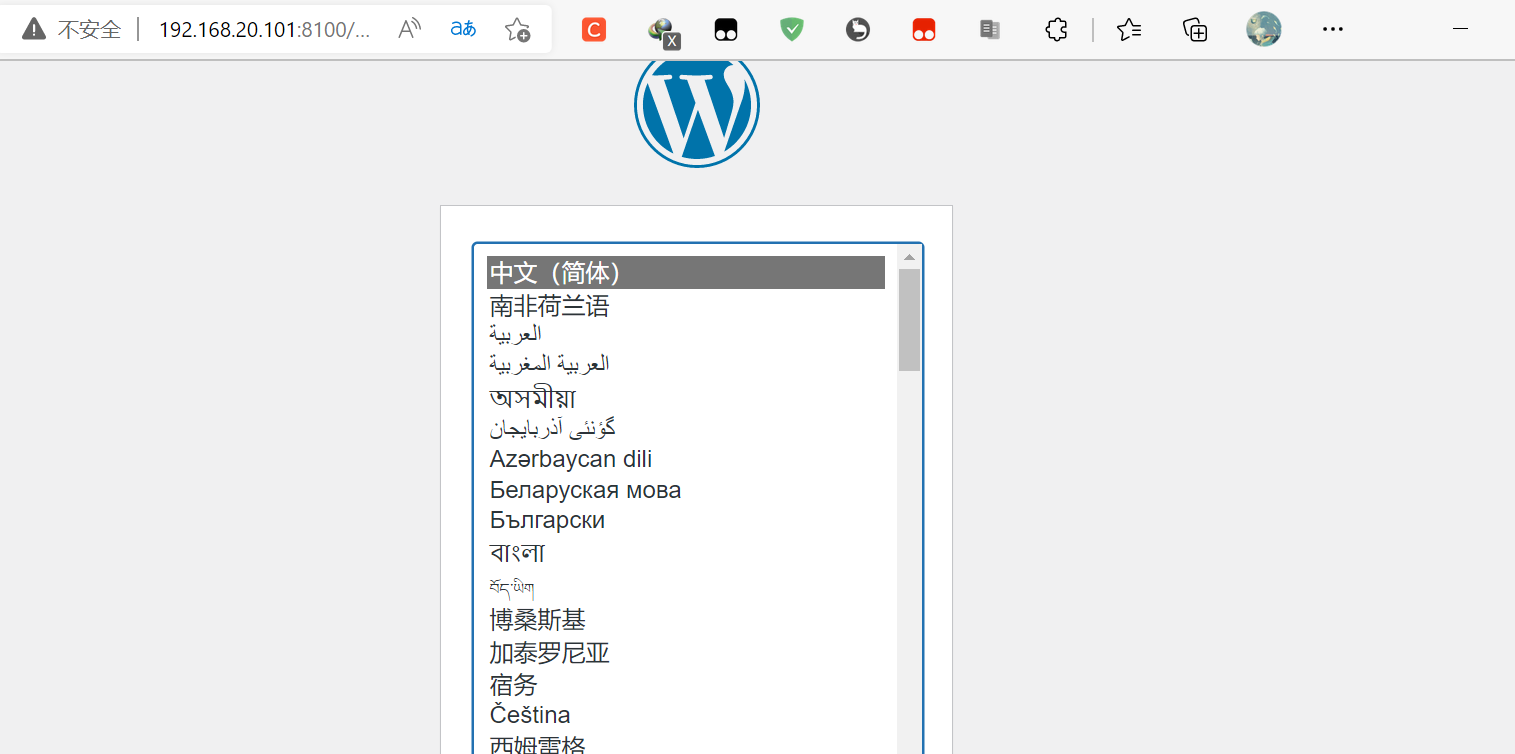1515x754 pixels.
Task: Minimize the browser window
Action: click(x=1460, y=30)
